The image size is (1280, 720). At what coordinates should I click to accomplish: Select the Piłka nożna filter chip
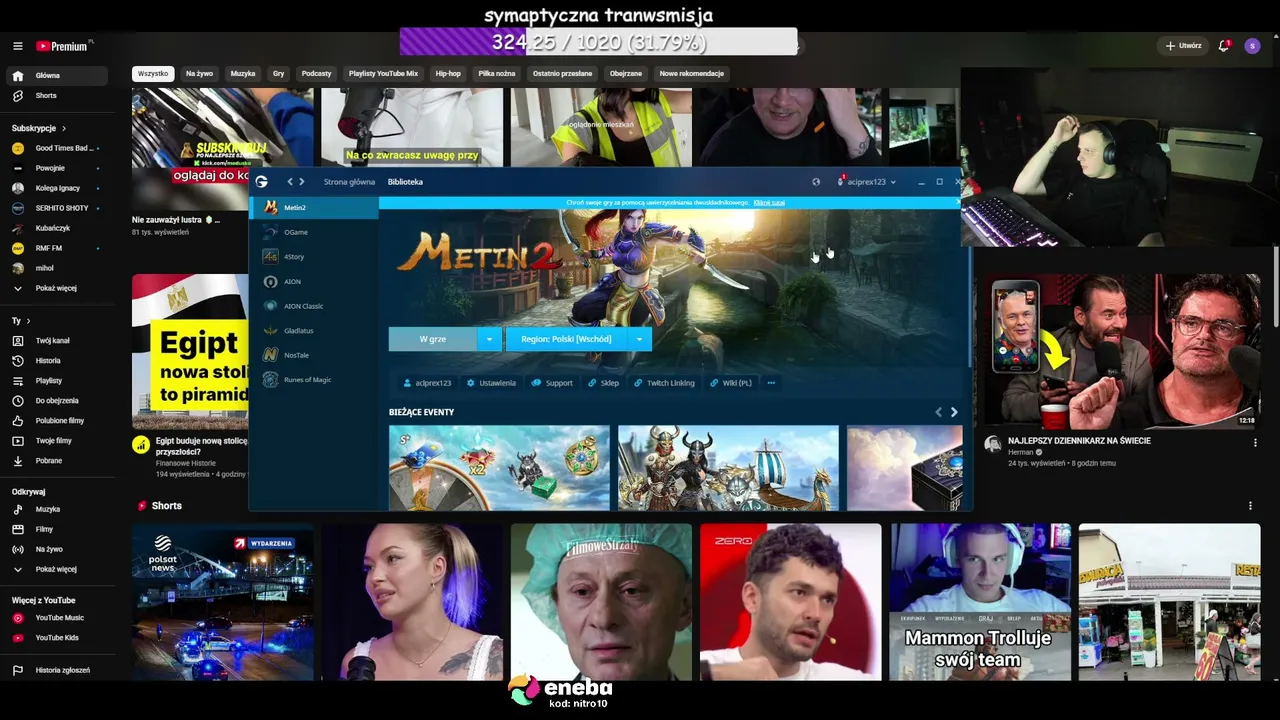tap(497, 74)
